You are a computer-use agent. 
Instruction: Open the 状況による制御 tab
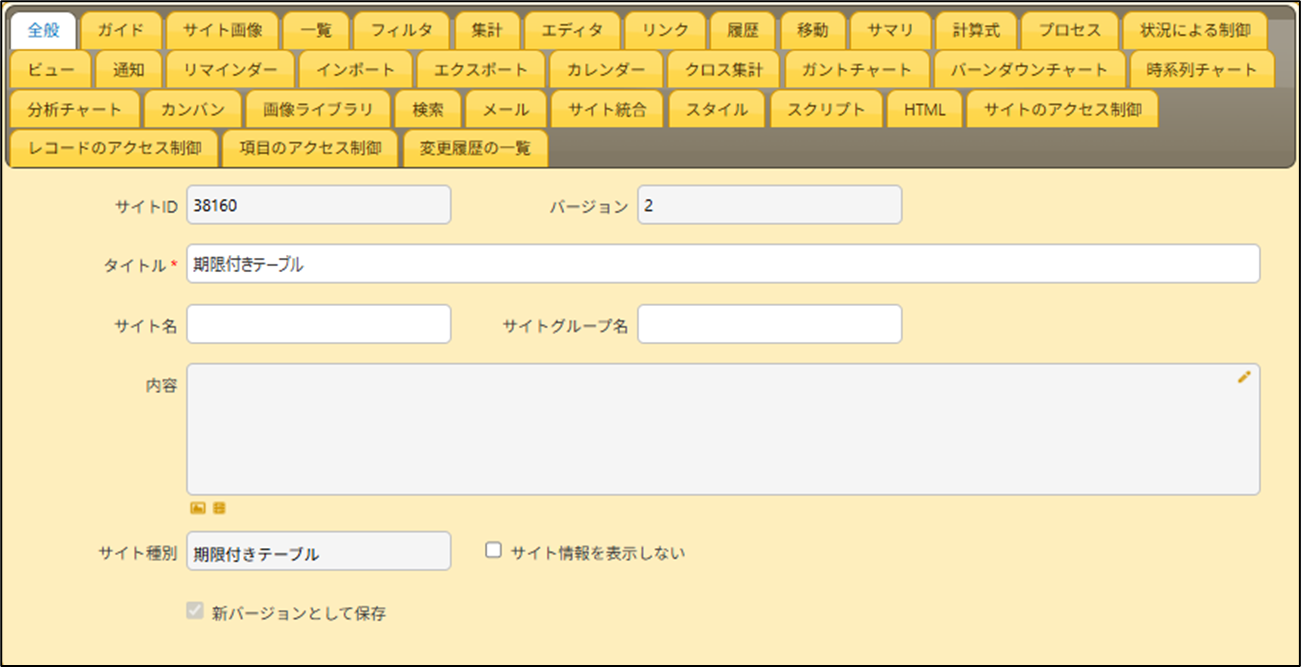click(x=1194, y=30)
